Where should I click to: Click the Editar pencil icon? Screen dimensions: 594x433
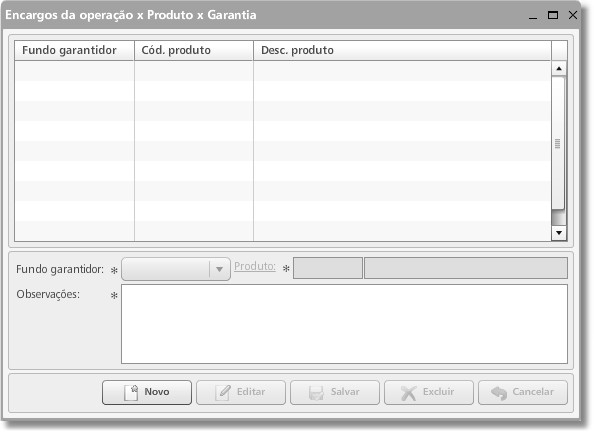tap(223, 392)
